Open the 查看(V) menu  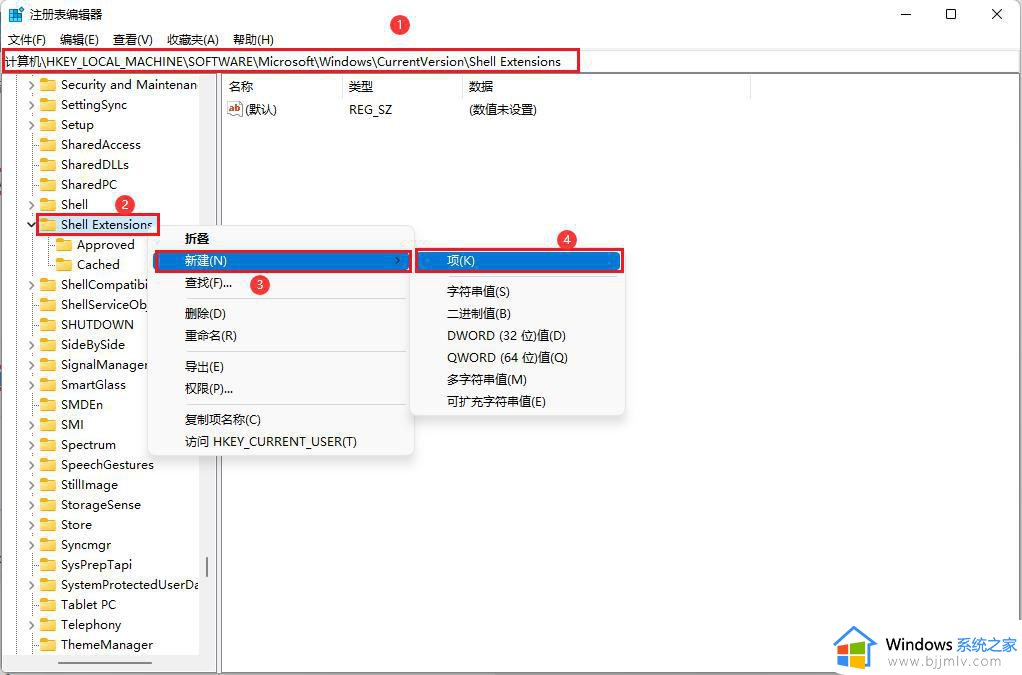click(132, 40)
